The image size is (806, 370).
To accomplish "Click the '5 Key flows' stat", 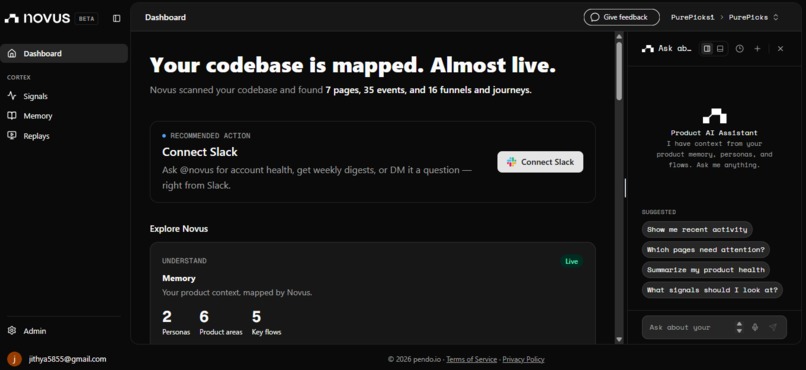I will tap(266, 323).
